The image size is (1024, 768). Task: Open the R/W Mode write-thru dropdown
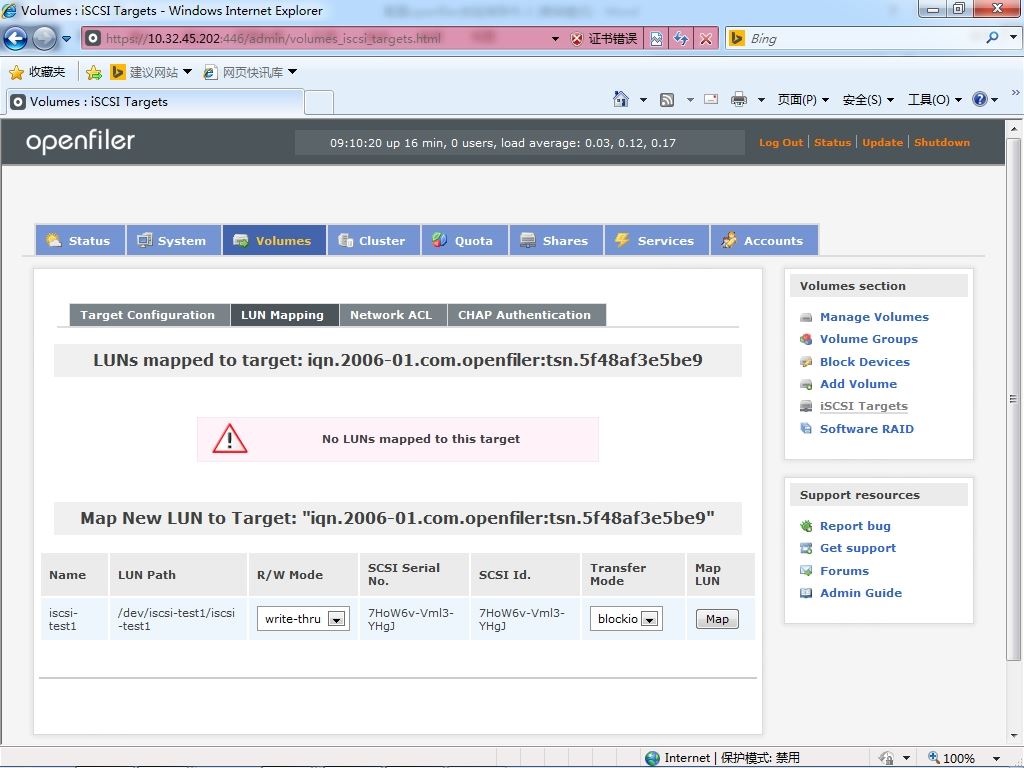303,619
